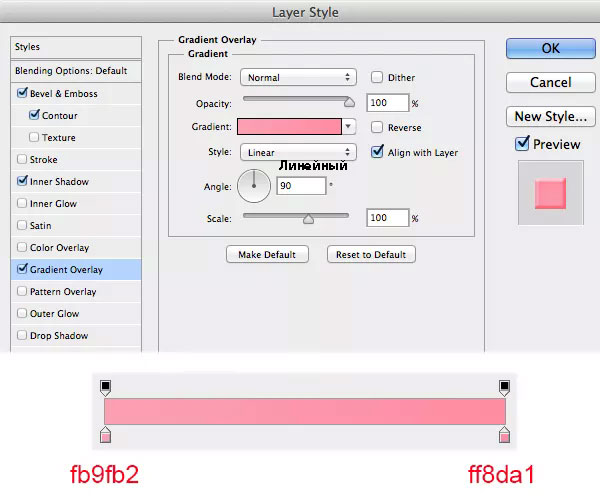This screenshot has height=502, width=600.
Task: Enable the Pattern Overlay checkbox
Action: [x=22, y=291]
